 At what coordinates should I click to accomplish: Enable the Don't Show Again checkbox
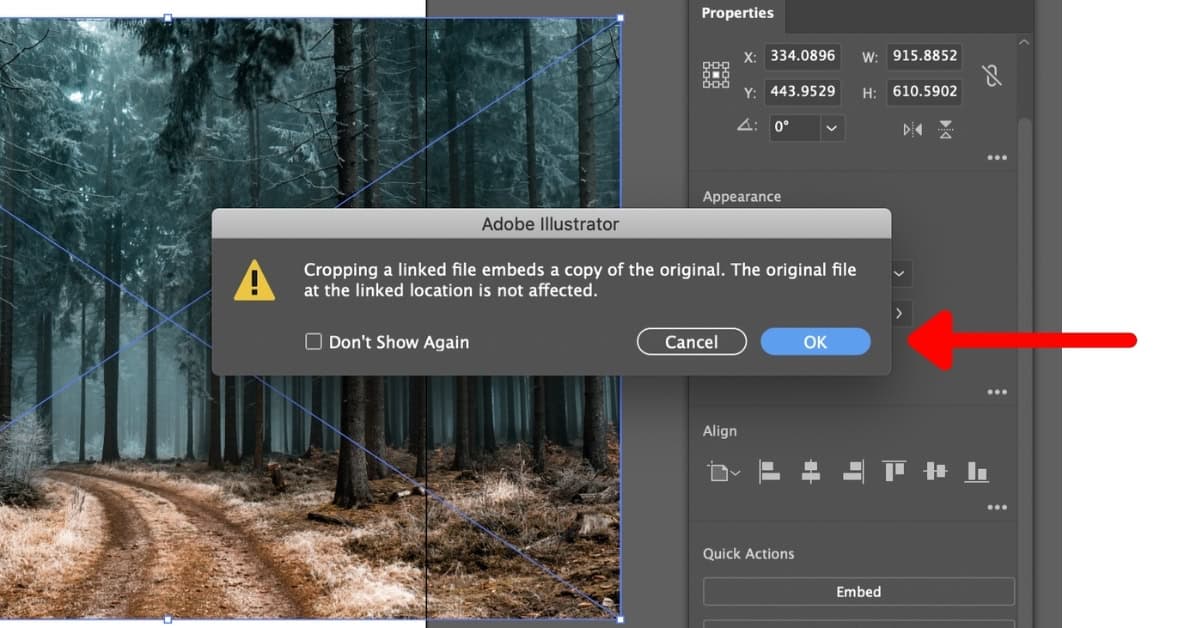pyautogui.click(x=314, y=342)
